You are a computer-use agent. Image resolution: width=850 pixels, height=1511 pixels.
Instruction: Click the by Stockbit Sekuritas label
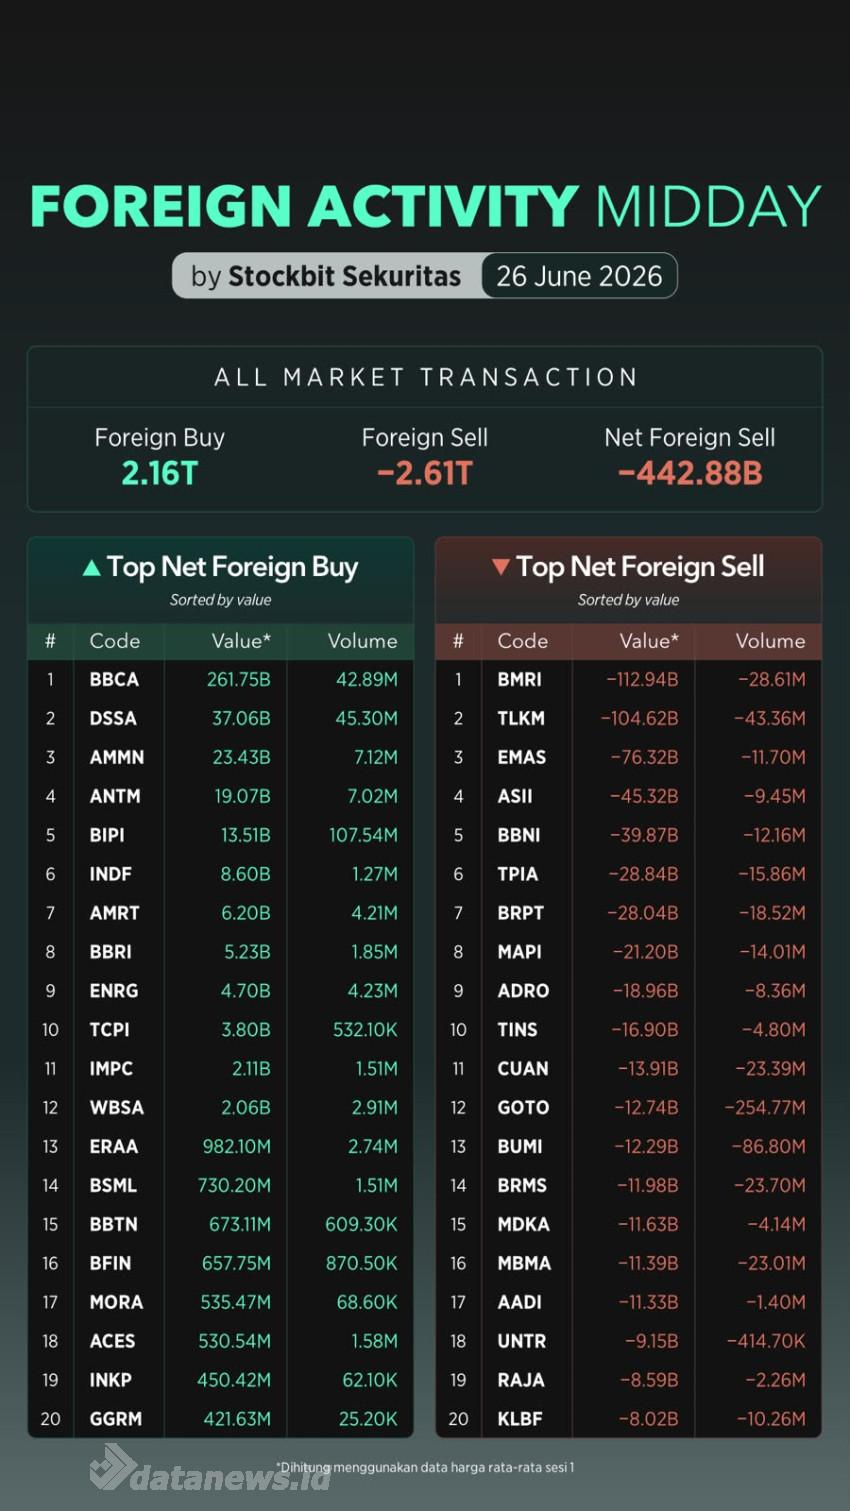(326, 276)
